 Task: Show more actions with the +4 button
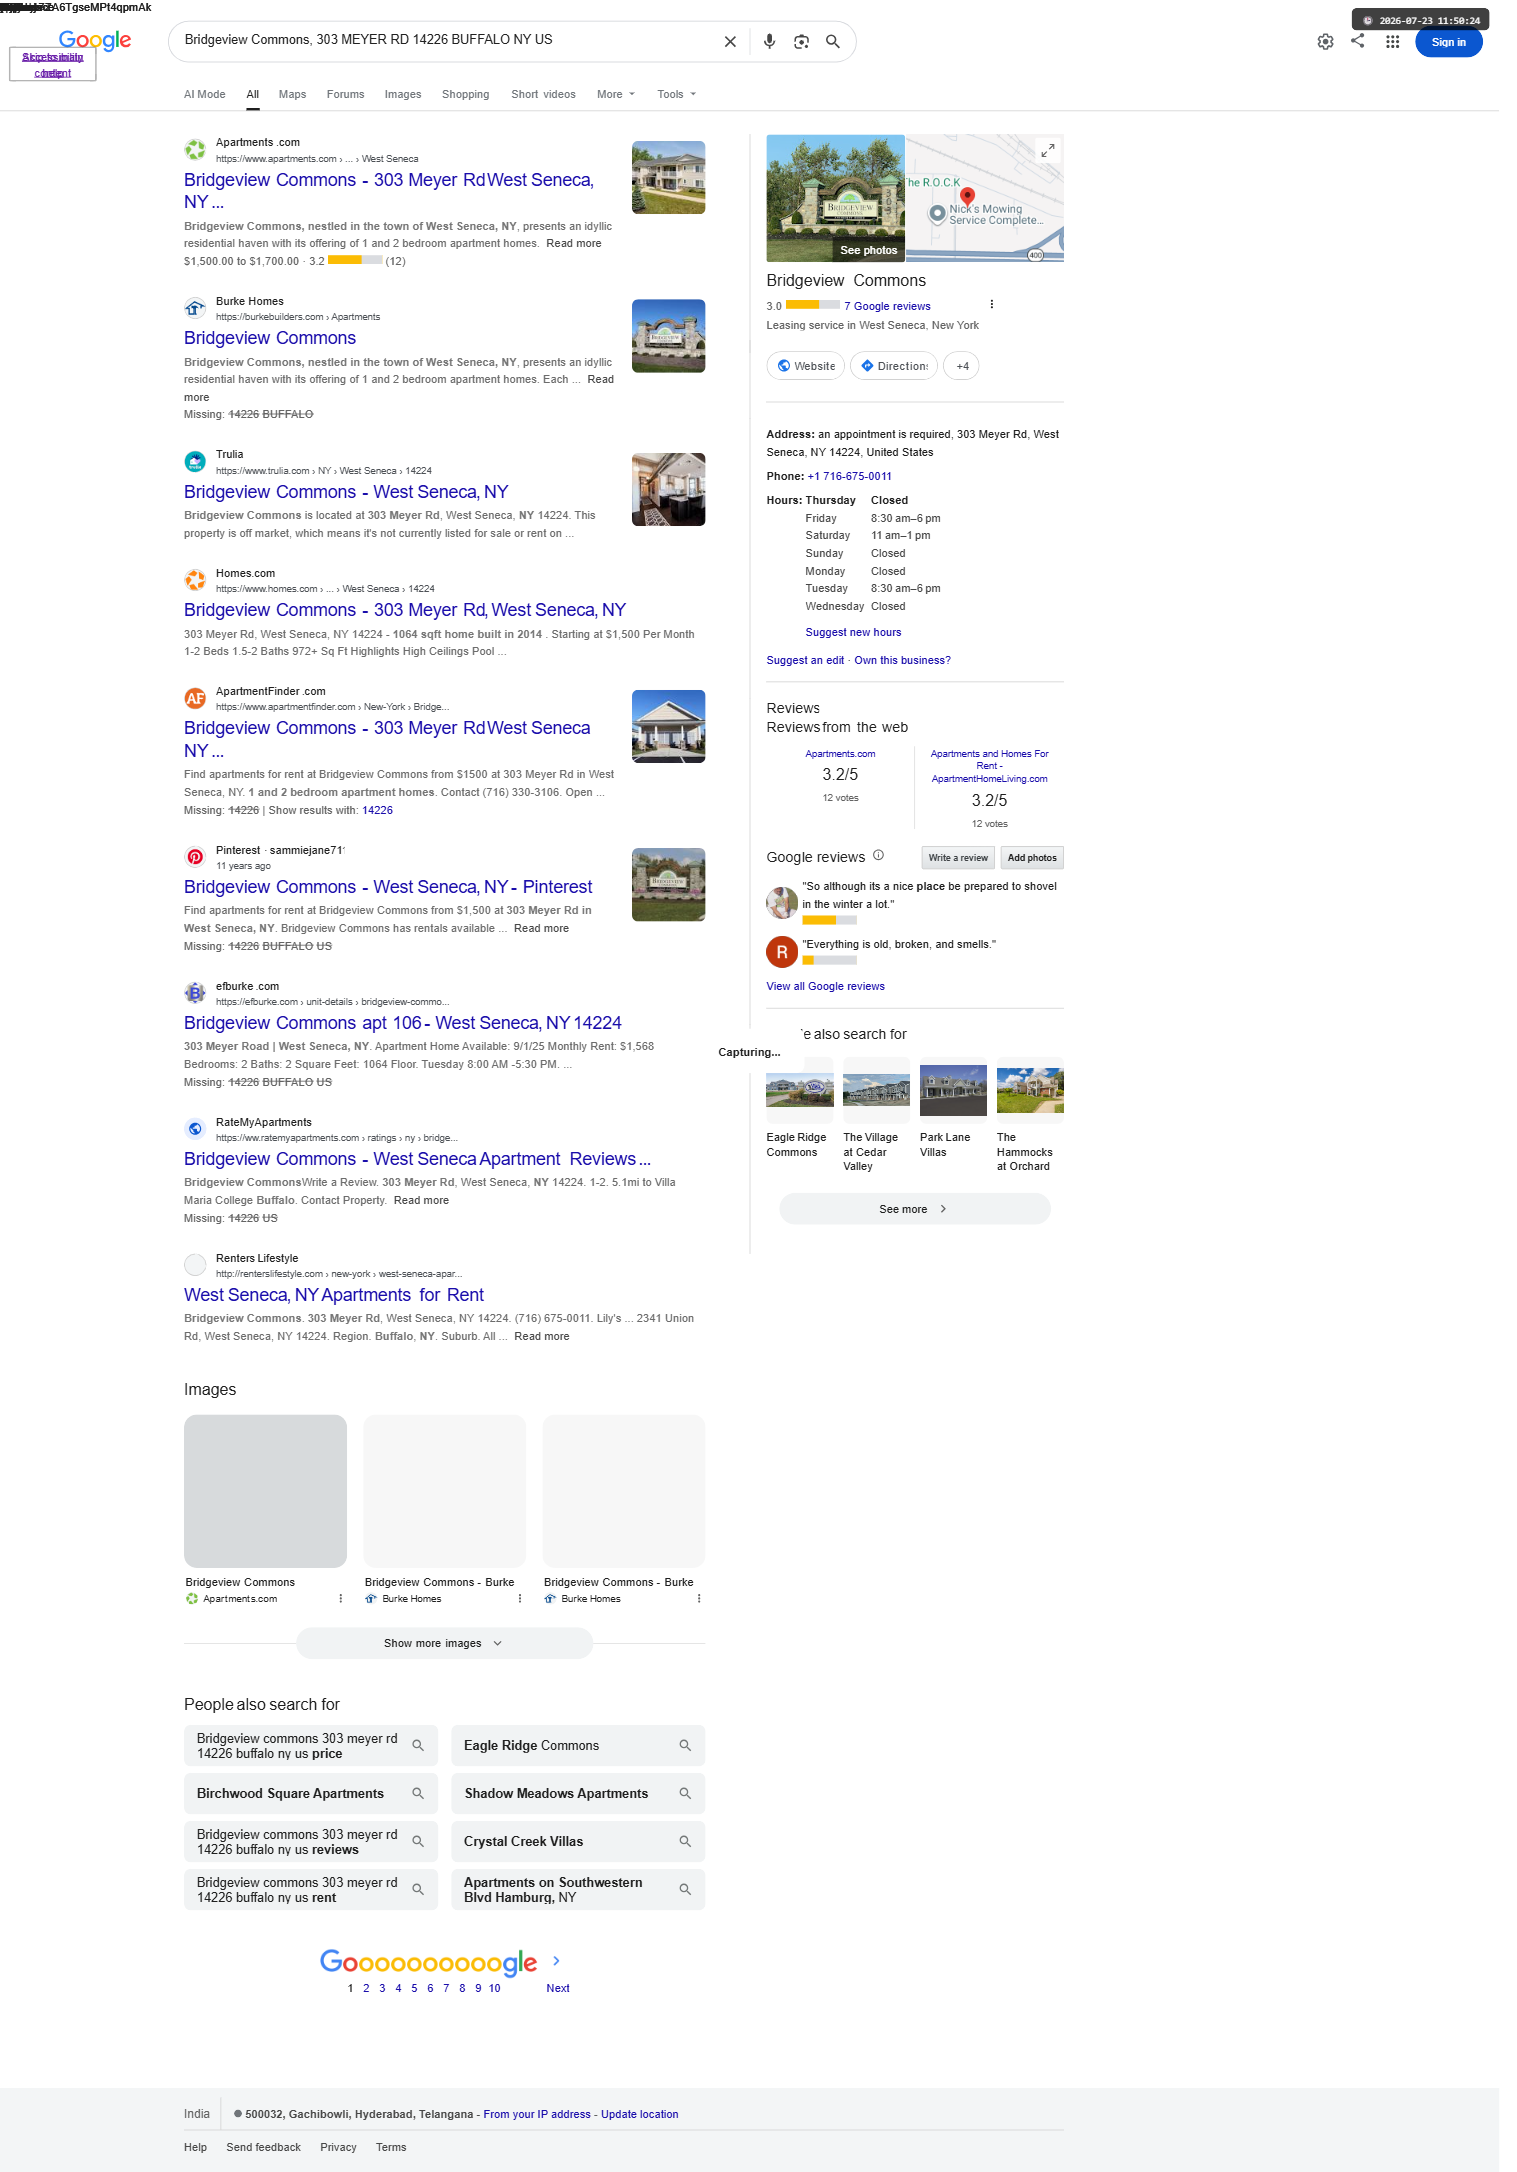(962, 366)
